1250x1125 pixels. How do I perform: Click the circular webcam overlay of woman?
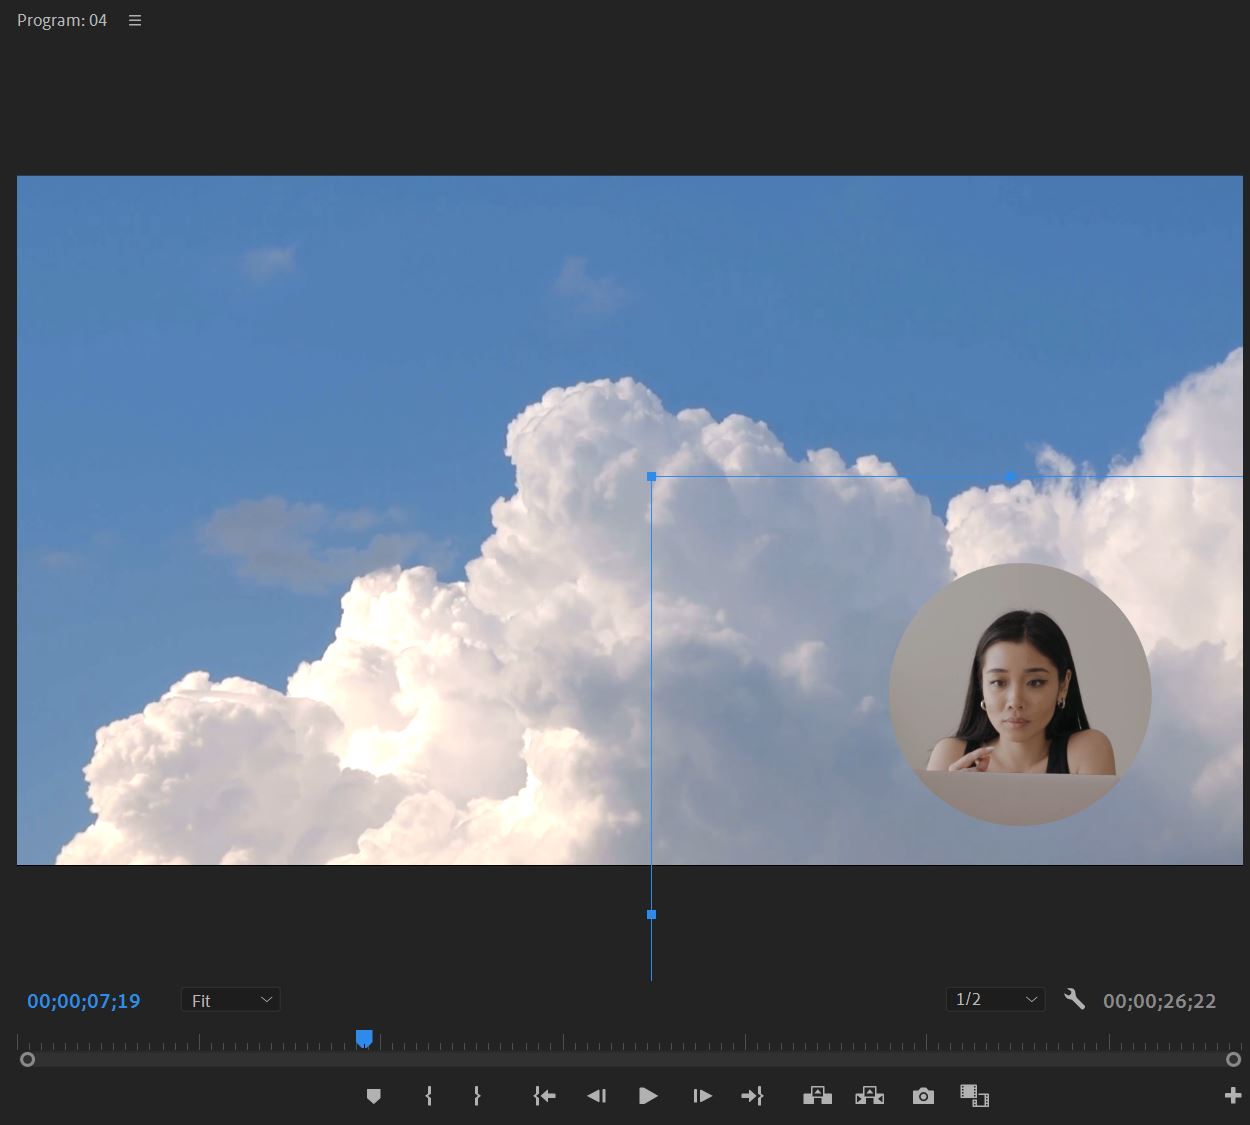pos(1020,694)
